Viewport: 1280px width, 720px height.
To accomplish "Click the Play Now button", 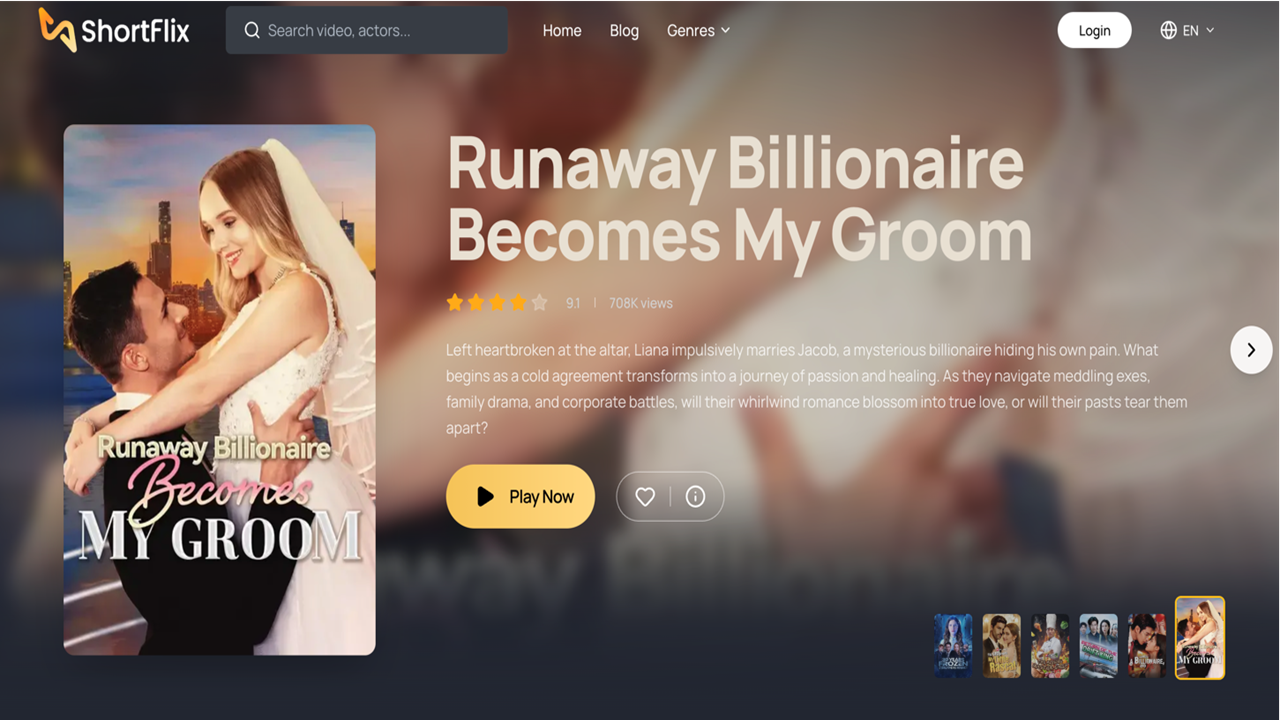I will pos(520,496).
